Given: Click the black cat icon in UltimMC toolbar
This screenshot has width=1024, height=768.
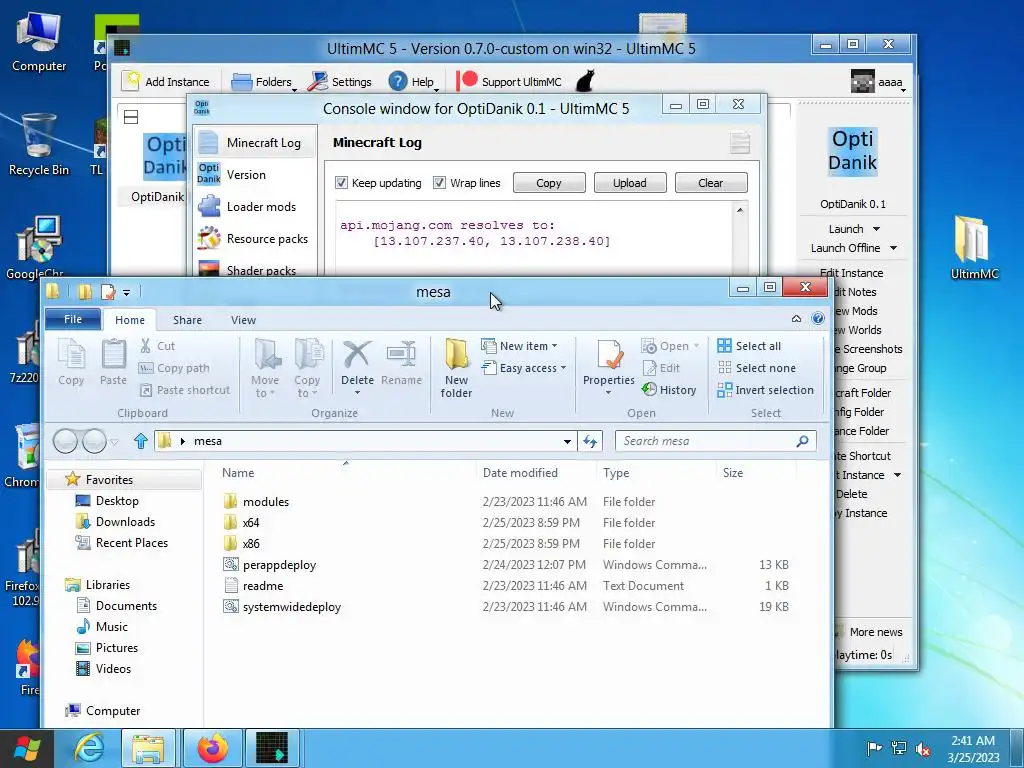Looking at the screenshot, I should click(585, 81).
